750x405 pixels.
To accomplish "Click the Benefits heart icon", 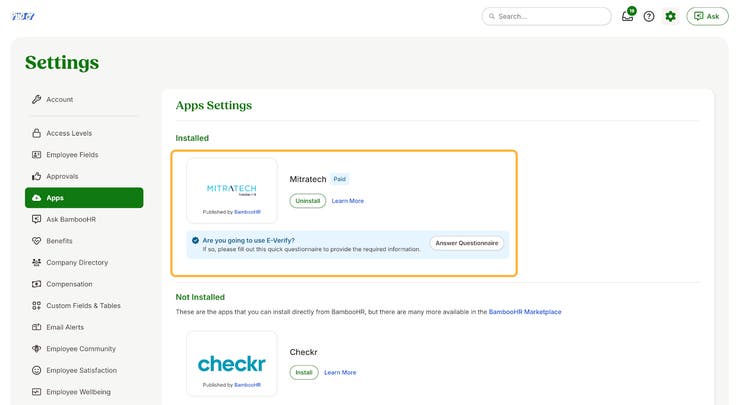I will tap(36, 241).
